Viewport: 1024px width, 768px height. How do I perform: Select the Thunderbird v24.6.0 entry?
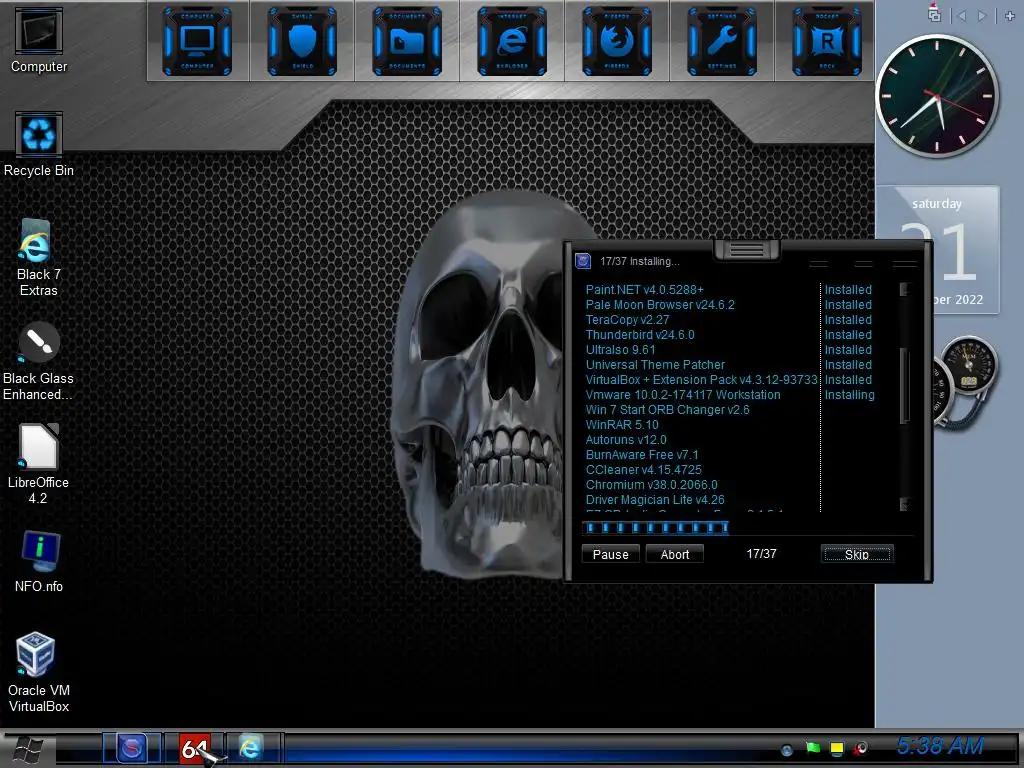640,334
